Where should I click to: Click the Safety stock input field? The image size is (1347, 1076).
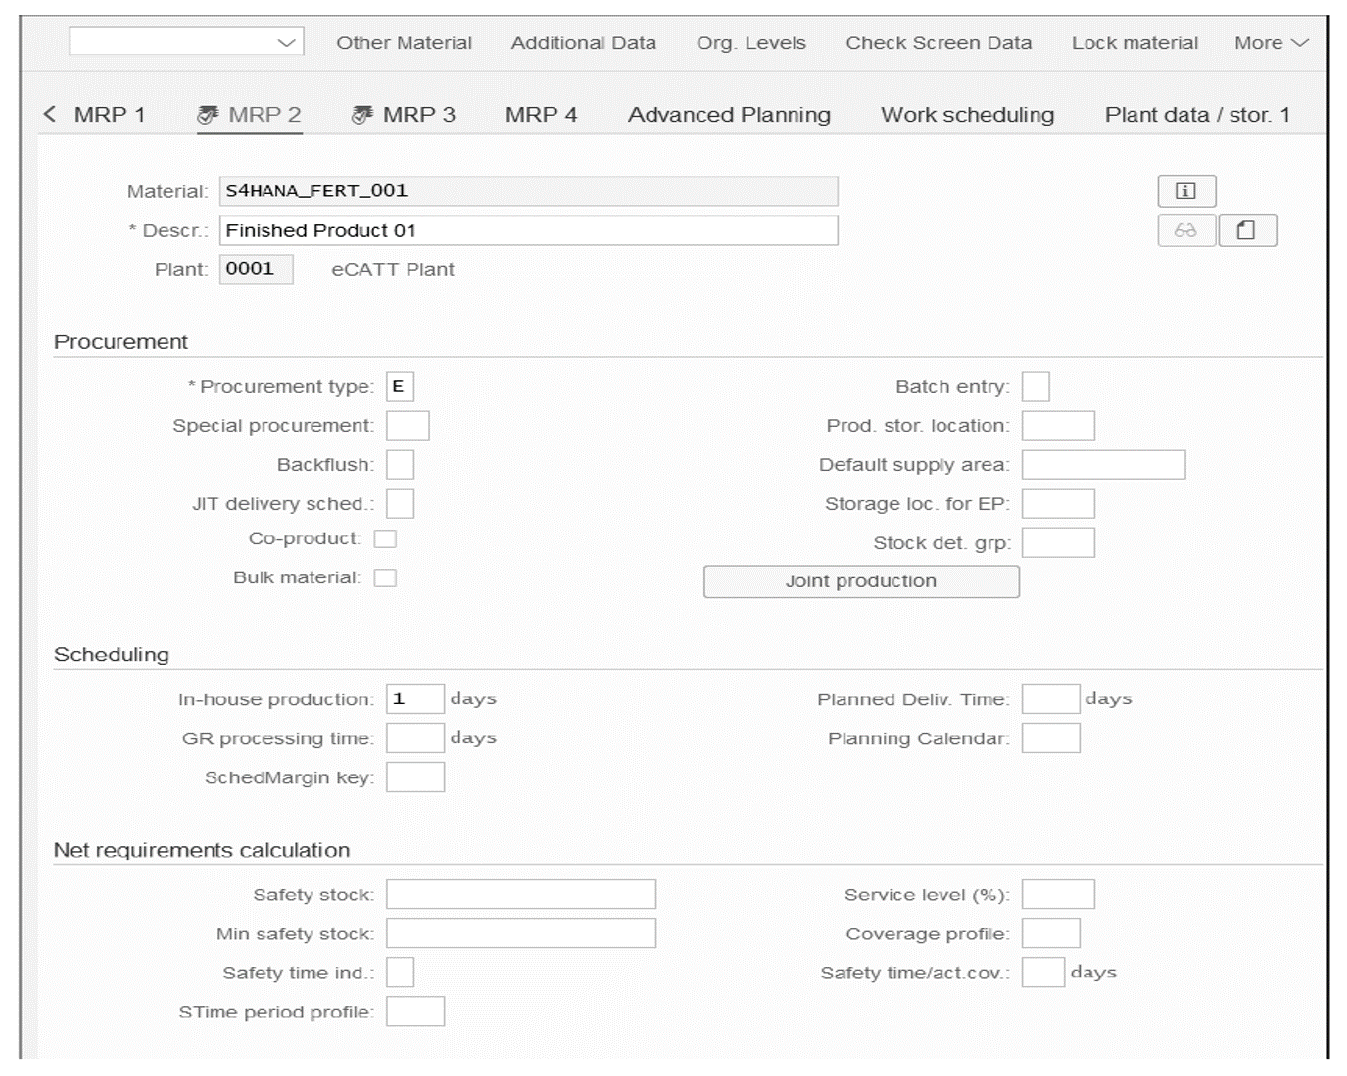pyautogui.click(x=520, y=893)
